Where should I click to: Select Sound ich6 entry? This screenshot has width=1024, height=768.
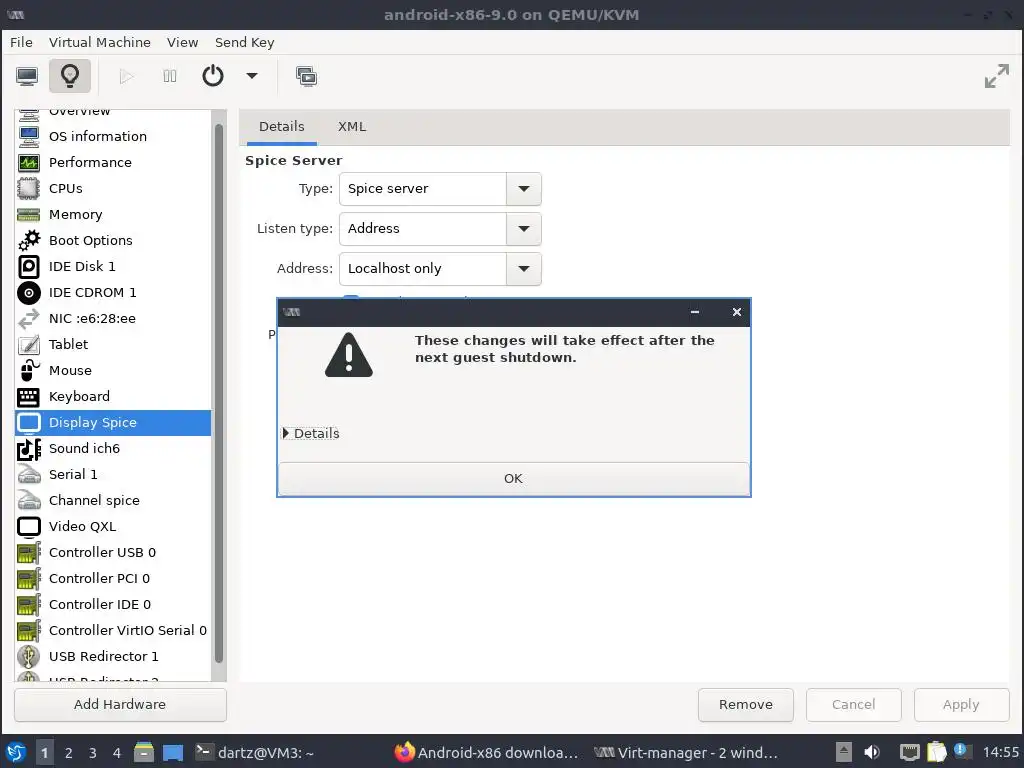click(x=113, y=449)
